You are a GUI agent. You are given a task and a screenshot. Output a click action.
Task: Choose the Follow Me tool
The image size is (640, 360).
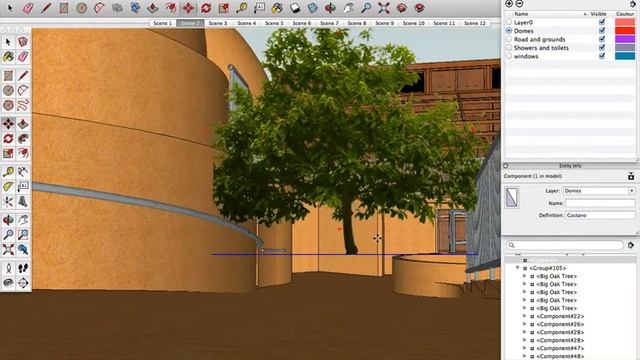point(23,138)
